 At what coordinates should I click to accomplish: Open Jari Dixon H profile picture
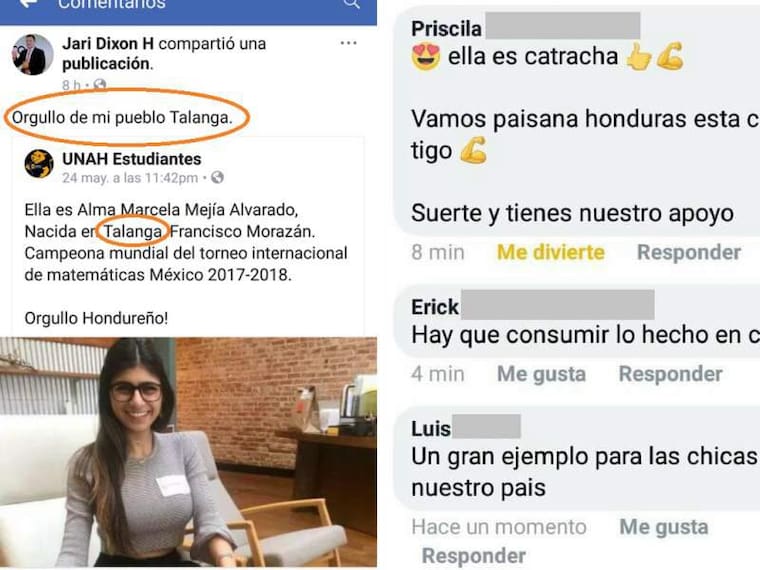(x=32, y=55)
